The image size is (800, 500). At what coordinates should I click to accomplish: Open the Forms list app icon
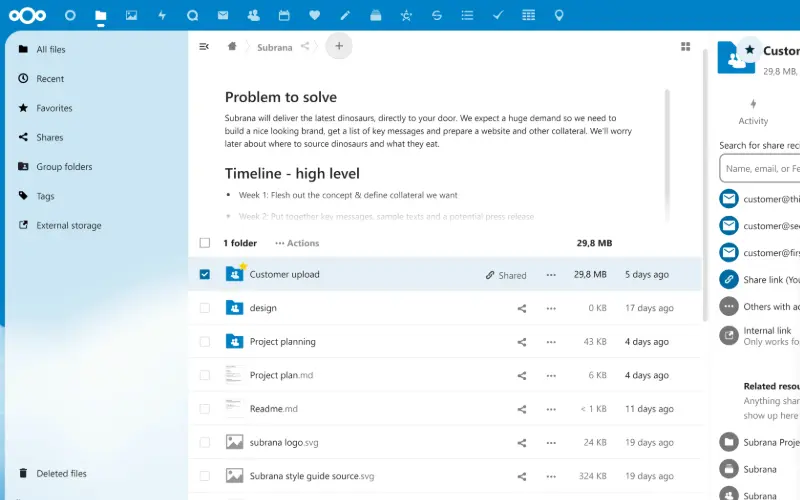pyautogui.click(x=467, y=15)
